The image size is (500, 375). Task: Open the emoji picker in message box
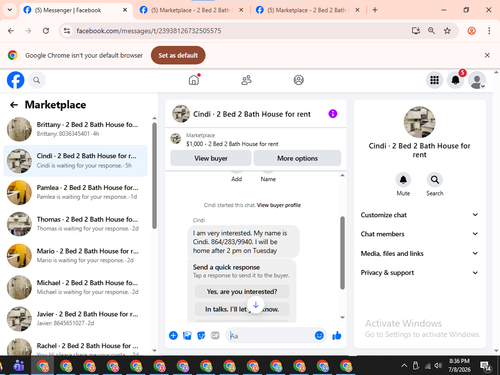point(319,335)
